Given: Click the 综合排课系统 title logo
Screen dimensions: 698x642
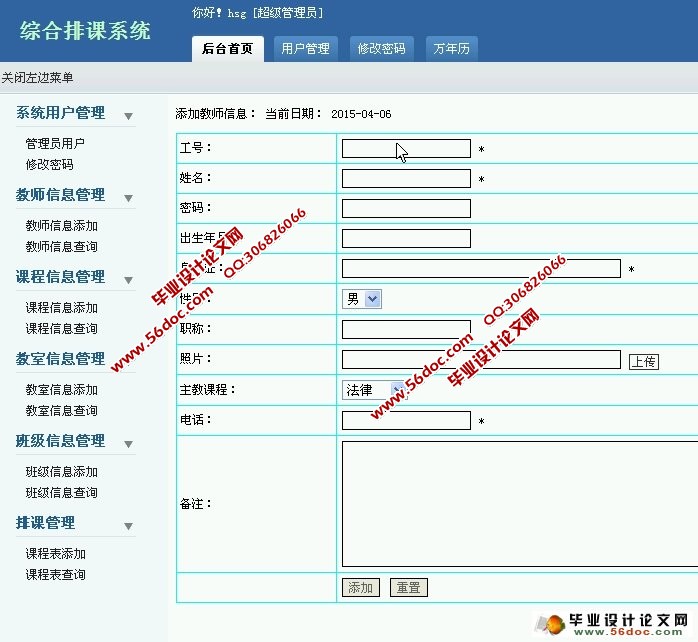Looking at the screenshot, I should click(85, 31).
